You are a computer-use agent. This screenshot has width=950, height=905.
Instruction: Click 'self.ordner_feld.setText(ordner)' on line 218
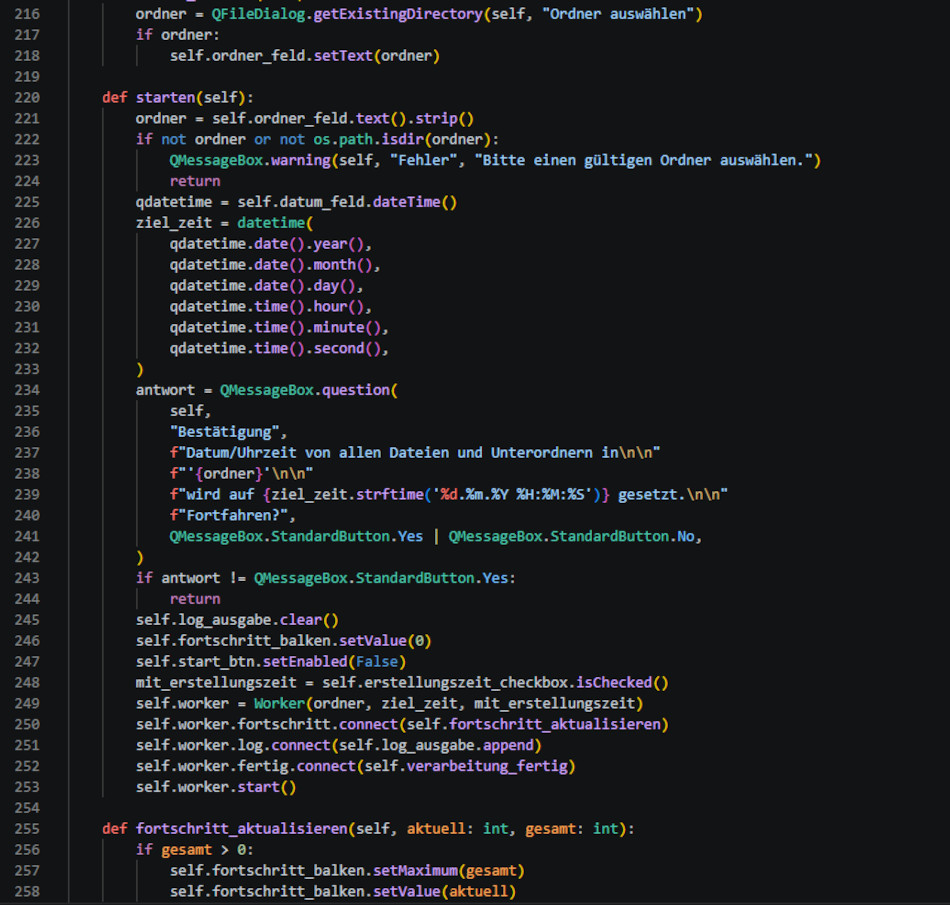click(305, 56)
